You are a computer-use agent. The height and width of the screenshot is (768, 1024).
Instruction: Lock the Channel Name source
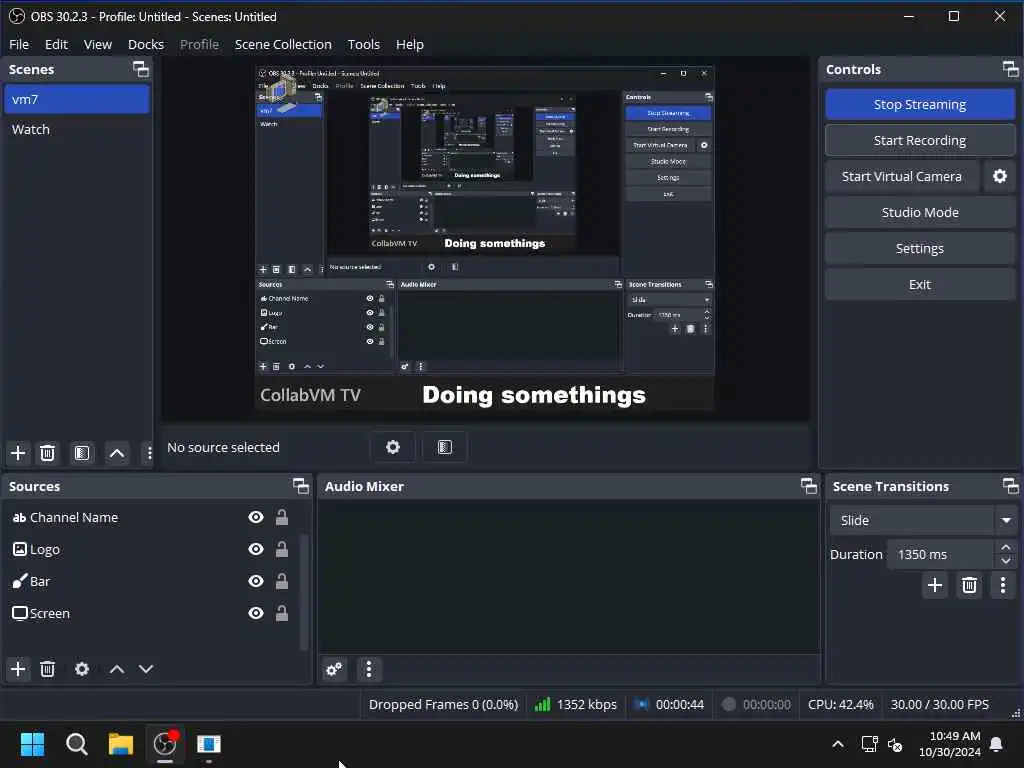tap(282, 517)
